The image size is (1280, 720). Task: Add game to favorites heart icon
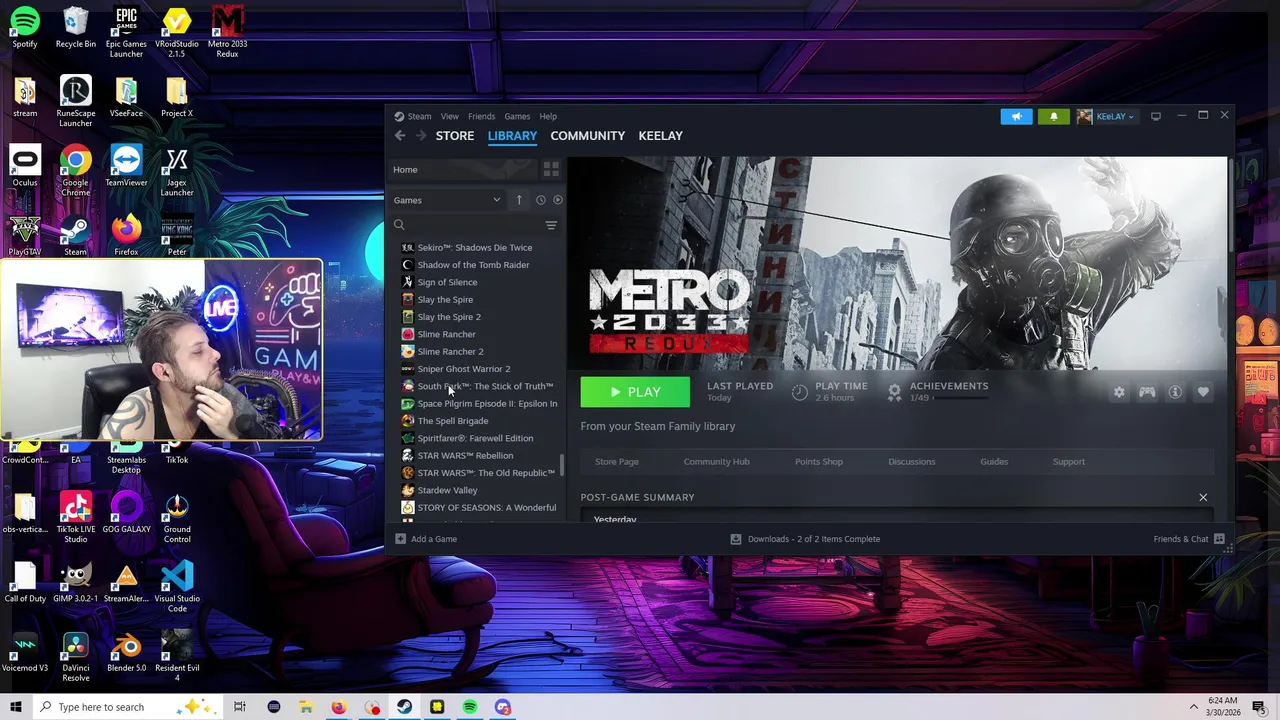point(1203,392)
